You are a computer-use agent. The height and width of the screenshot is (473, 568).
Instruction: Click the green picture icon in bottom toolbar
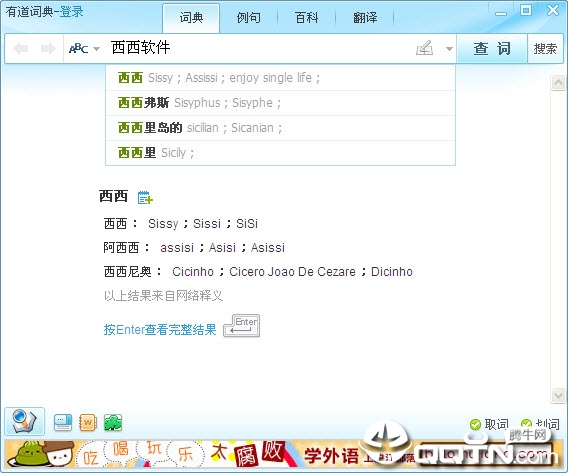pyautogui.click(x=113, y=423)
